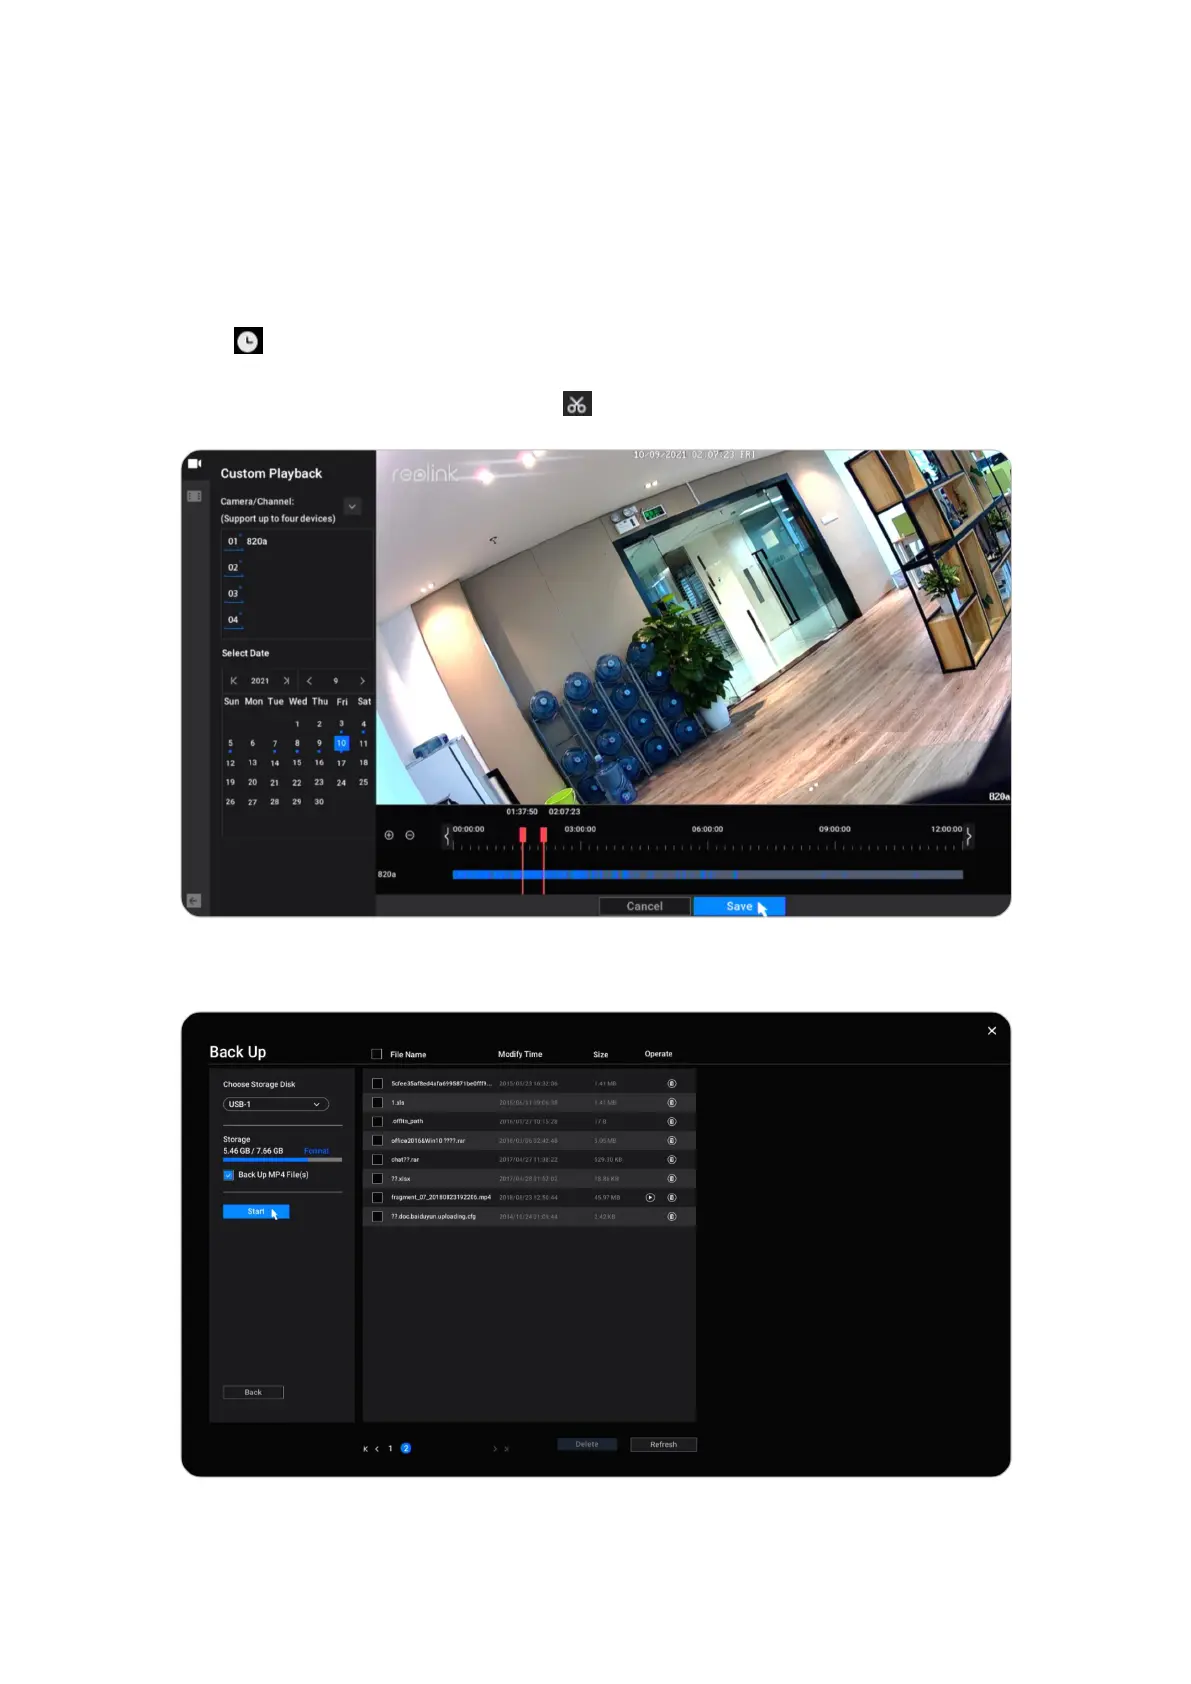Click the 820a blue recording timeline bar
This screenshot has height=1684, width=1191.
(x=708, y=875)
